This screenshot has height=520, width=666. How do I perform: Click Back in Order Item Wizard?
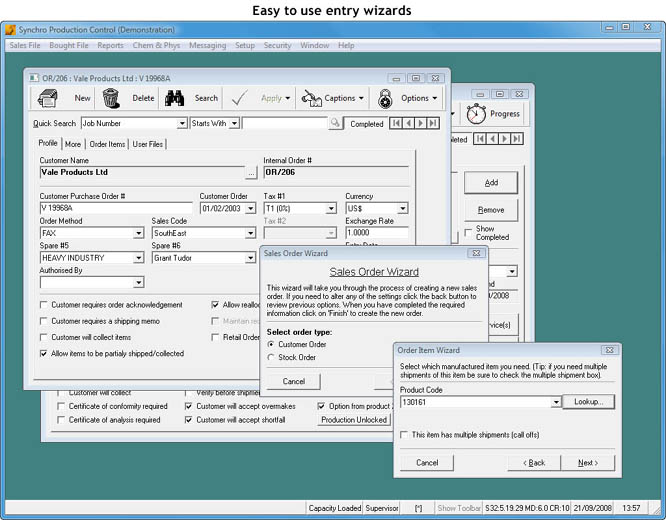tap(534, 463)
